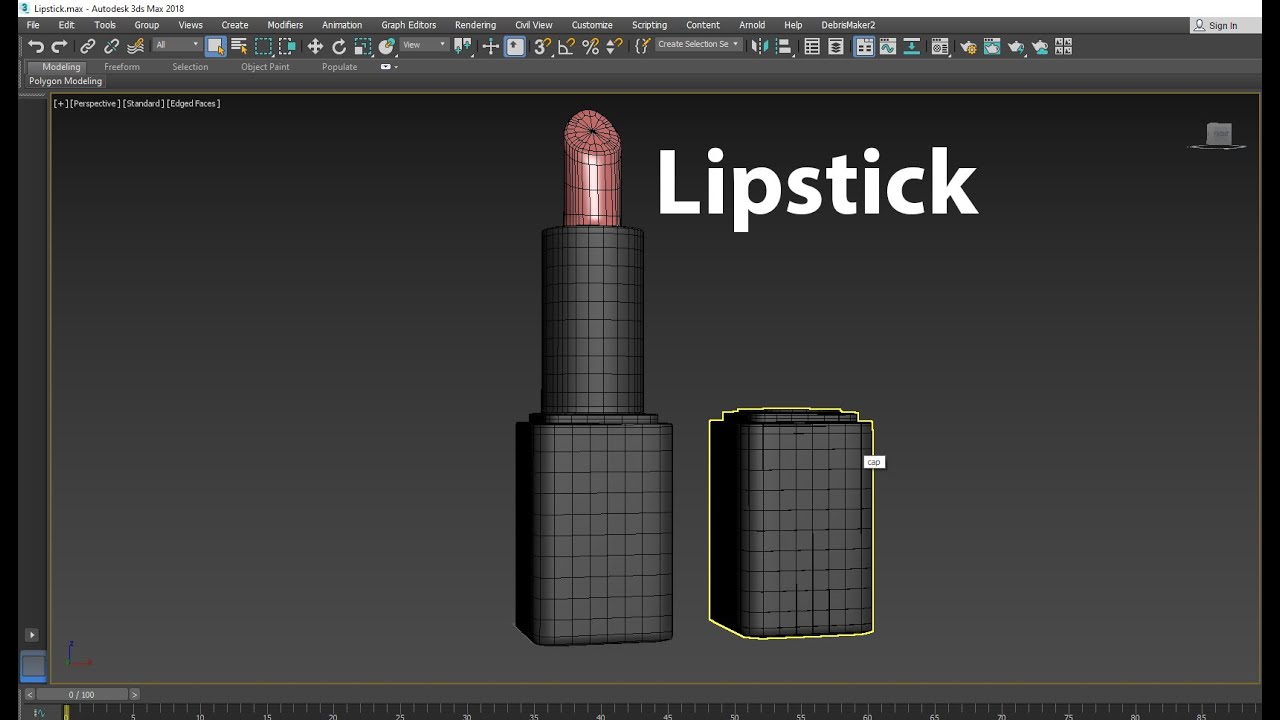Click Render Production teapot icon
This screenshot has height=720, width=1280.
[1016, 46]
